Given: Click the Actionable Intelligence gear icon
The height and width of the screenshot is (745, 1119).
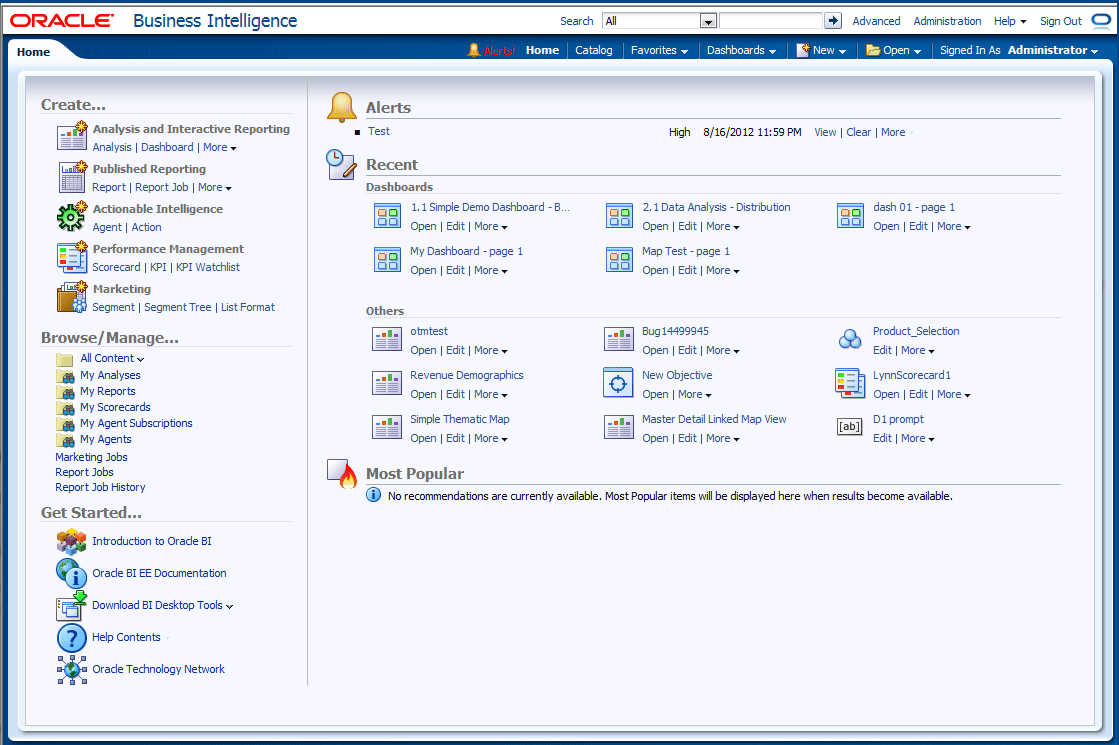Looking at the screenshot, I should [72, 217].
